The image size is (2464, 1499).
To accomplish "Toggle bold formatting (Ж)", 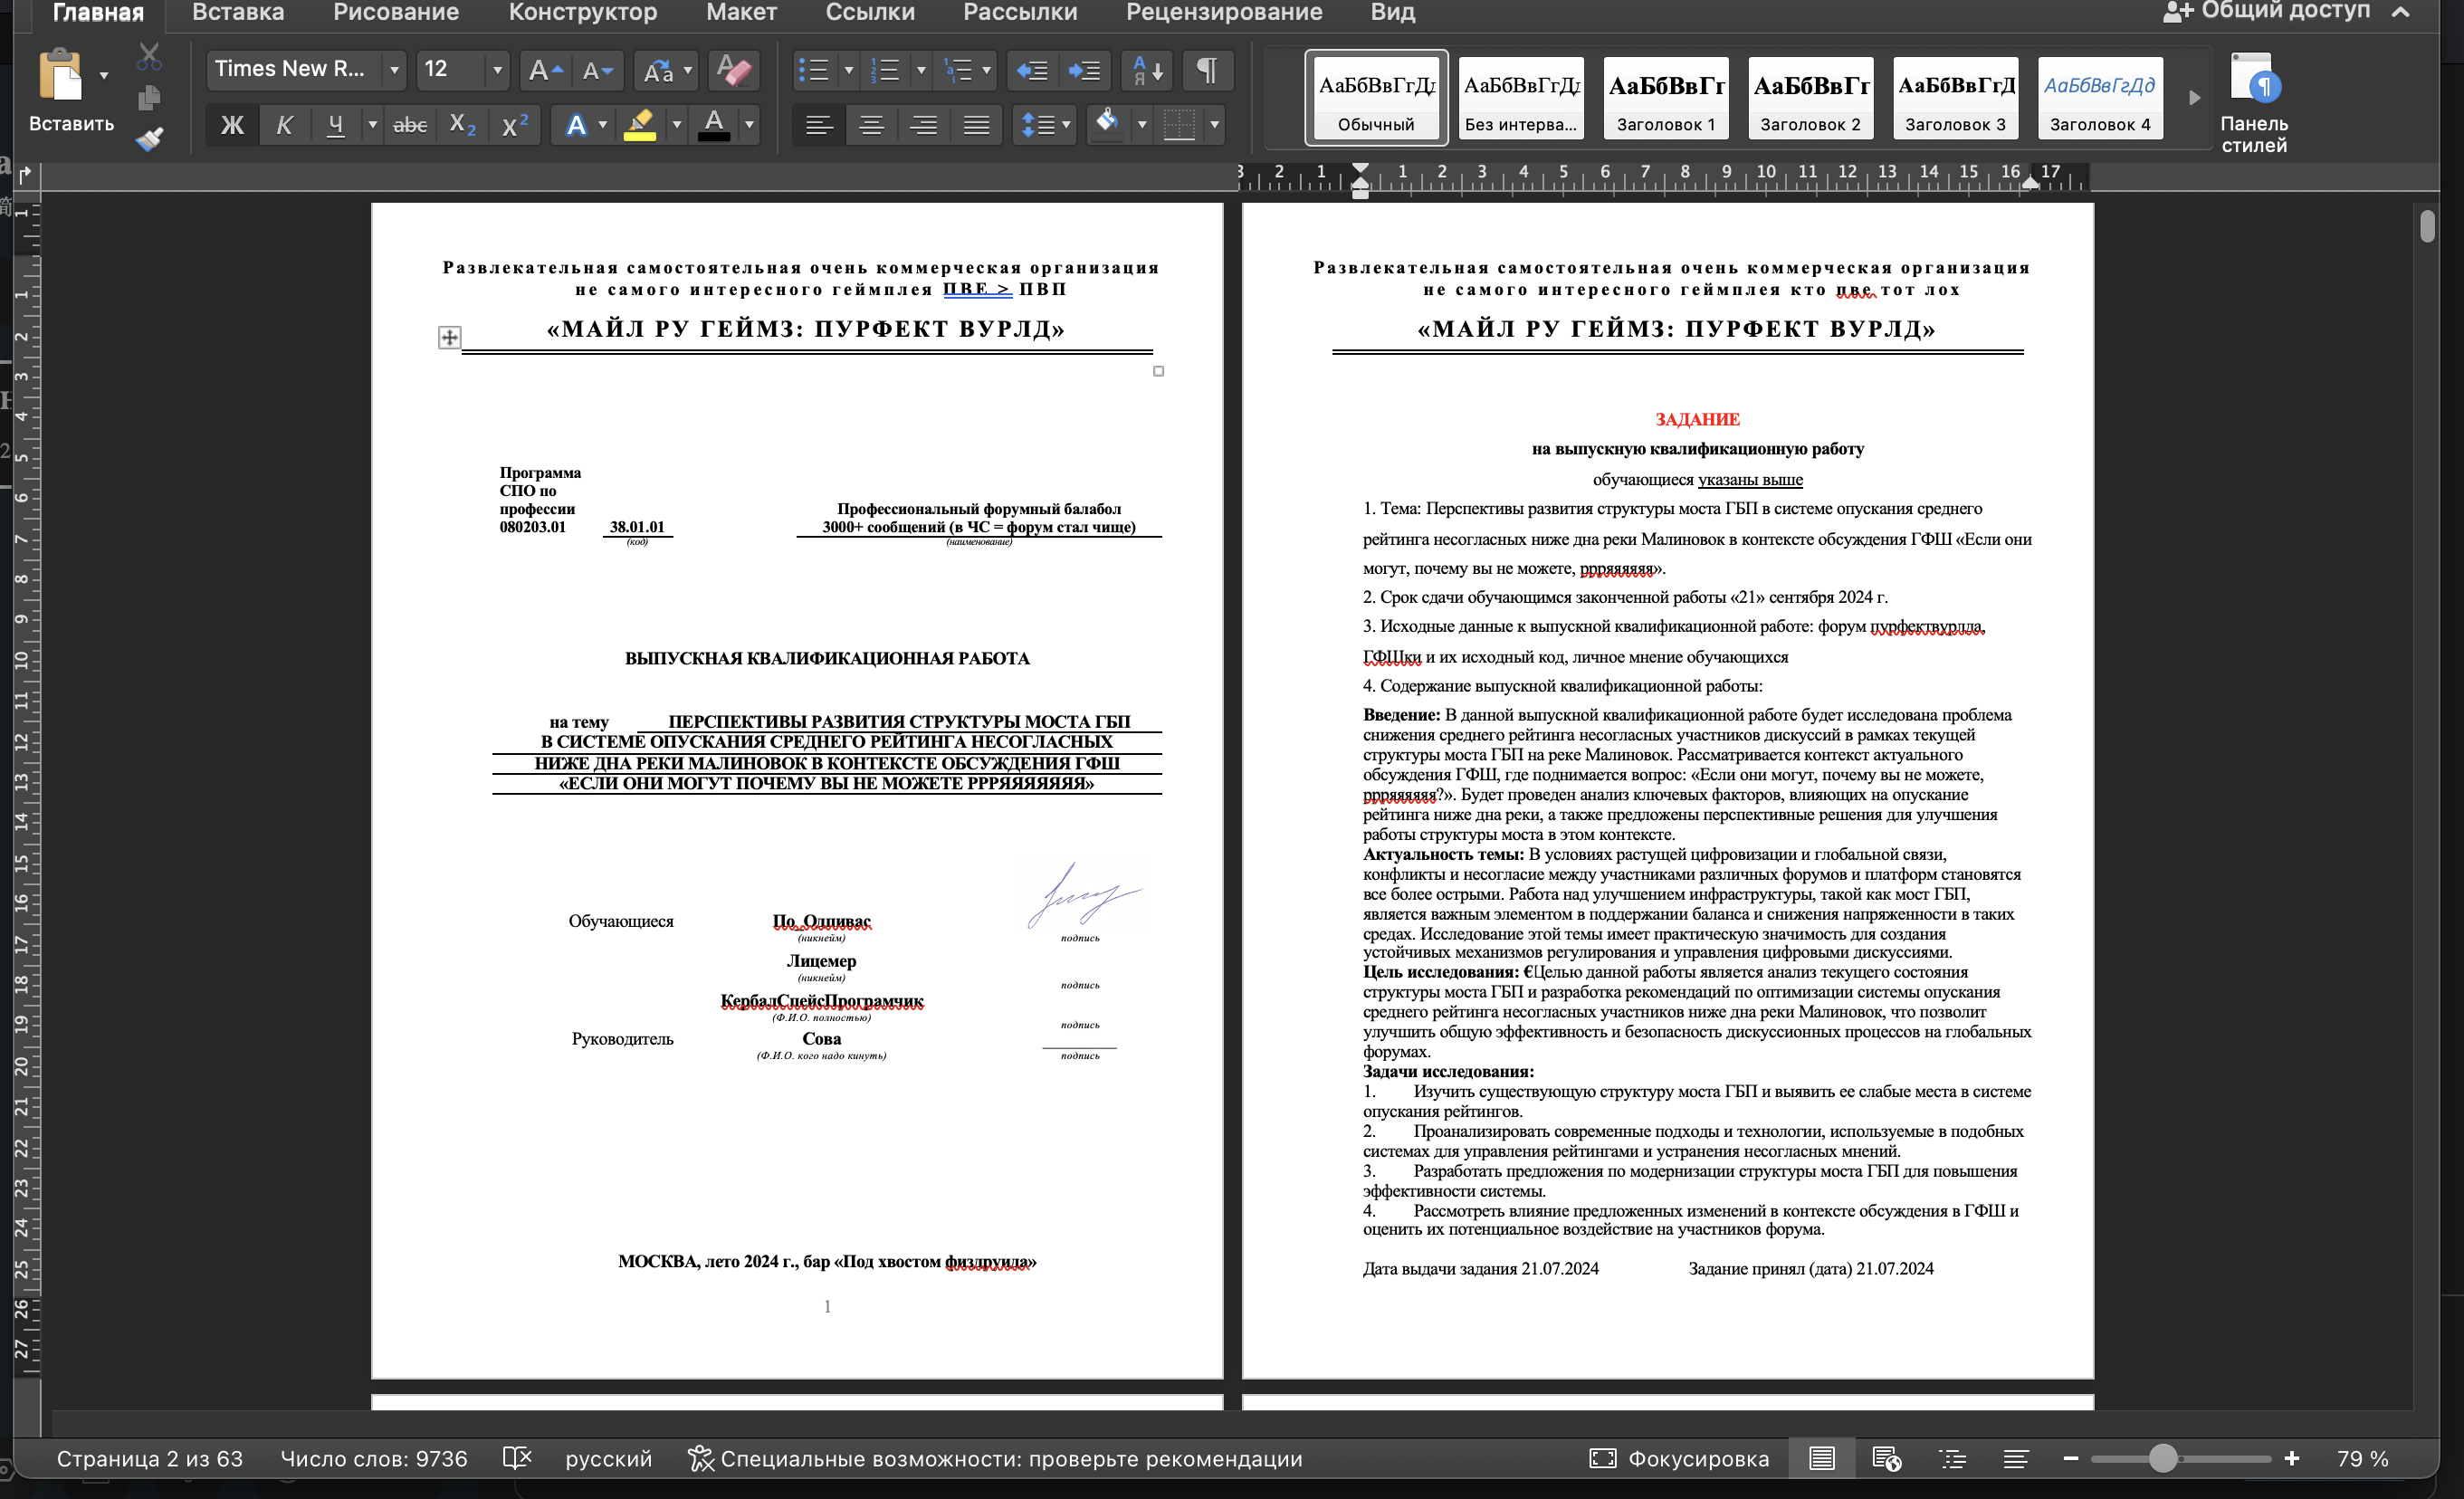I will coord(232,125).
